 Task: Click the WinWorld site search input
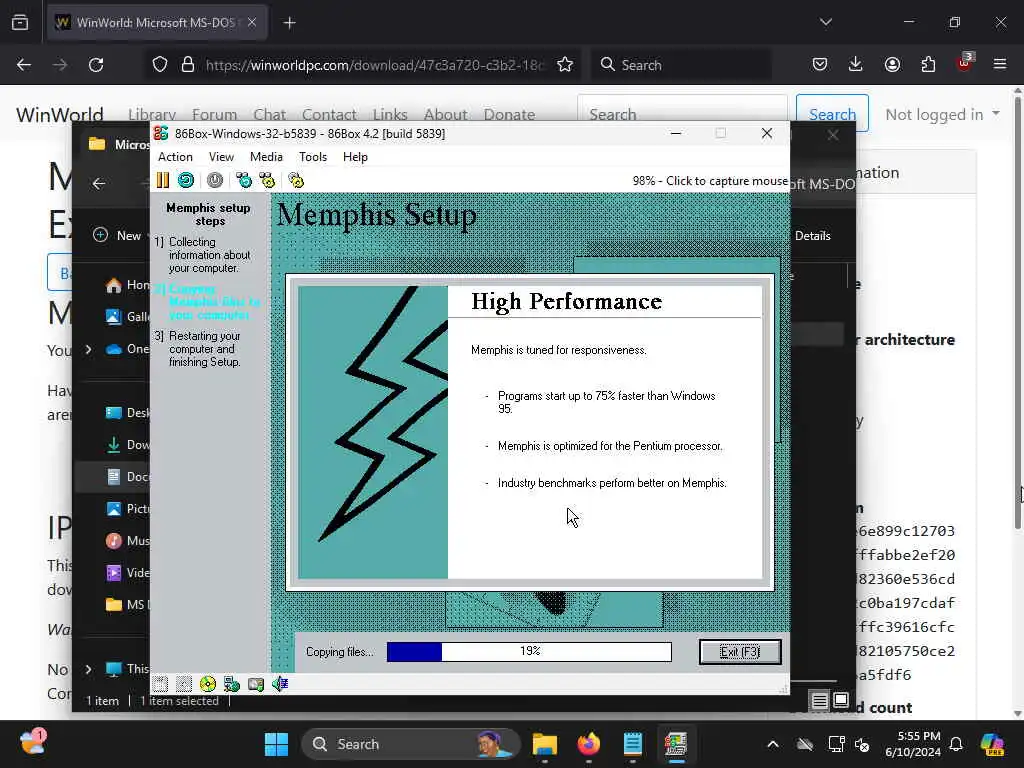(682, 114)
